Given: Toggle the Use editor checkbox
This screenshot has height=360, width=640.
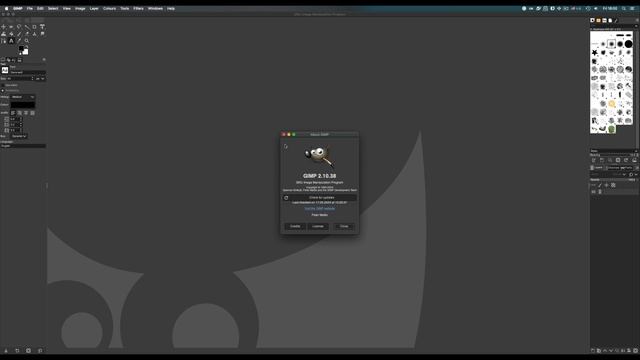Looking at the screenshot, I should [3, 85].
